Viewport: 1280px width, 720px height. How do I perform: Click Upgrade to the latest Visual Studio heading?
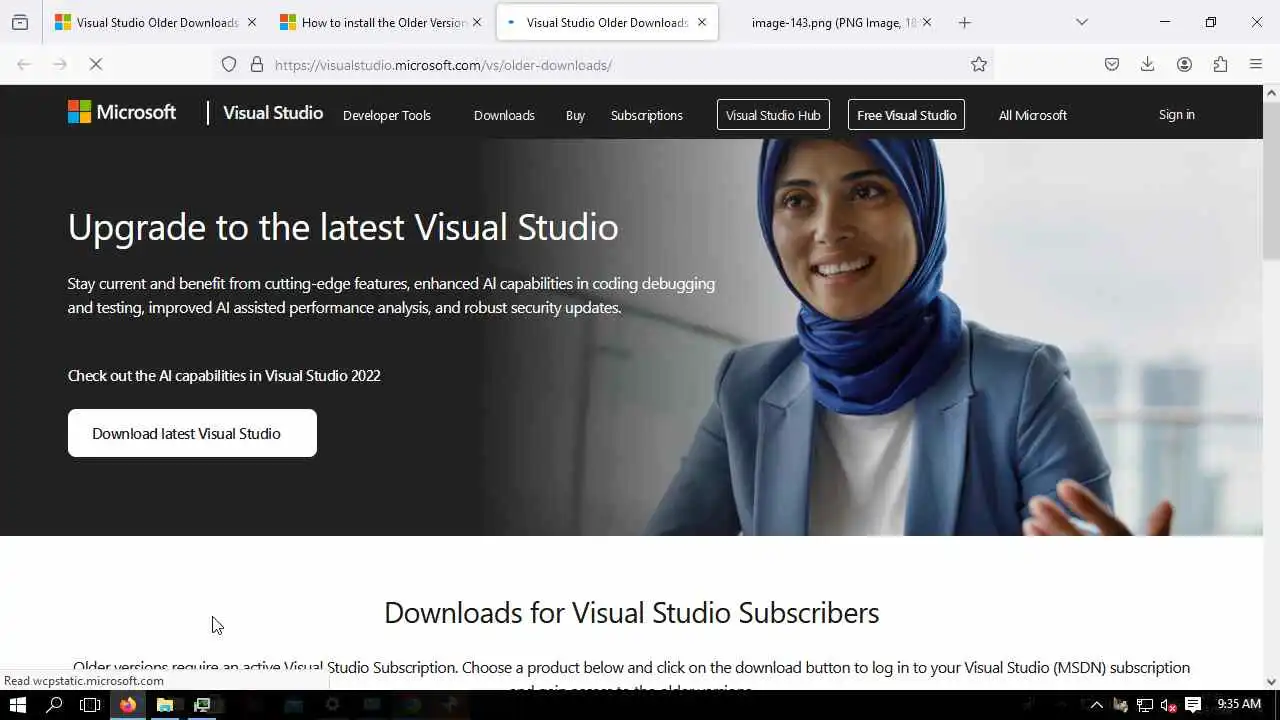[343, 227]
